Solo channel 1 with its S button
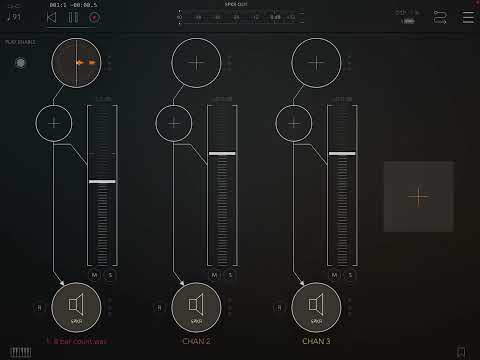The height and width of the screenshot is (360, 480). tap(110, 275)
